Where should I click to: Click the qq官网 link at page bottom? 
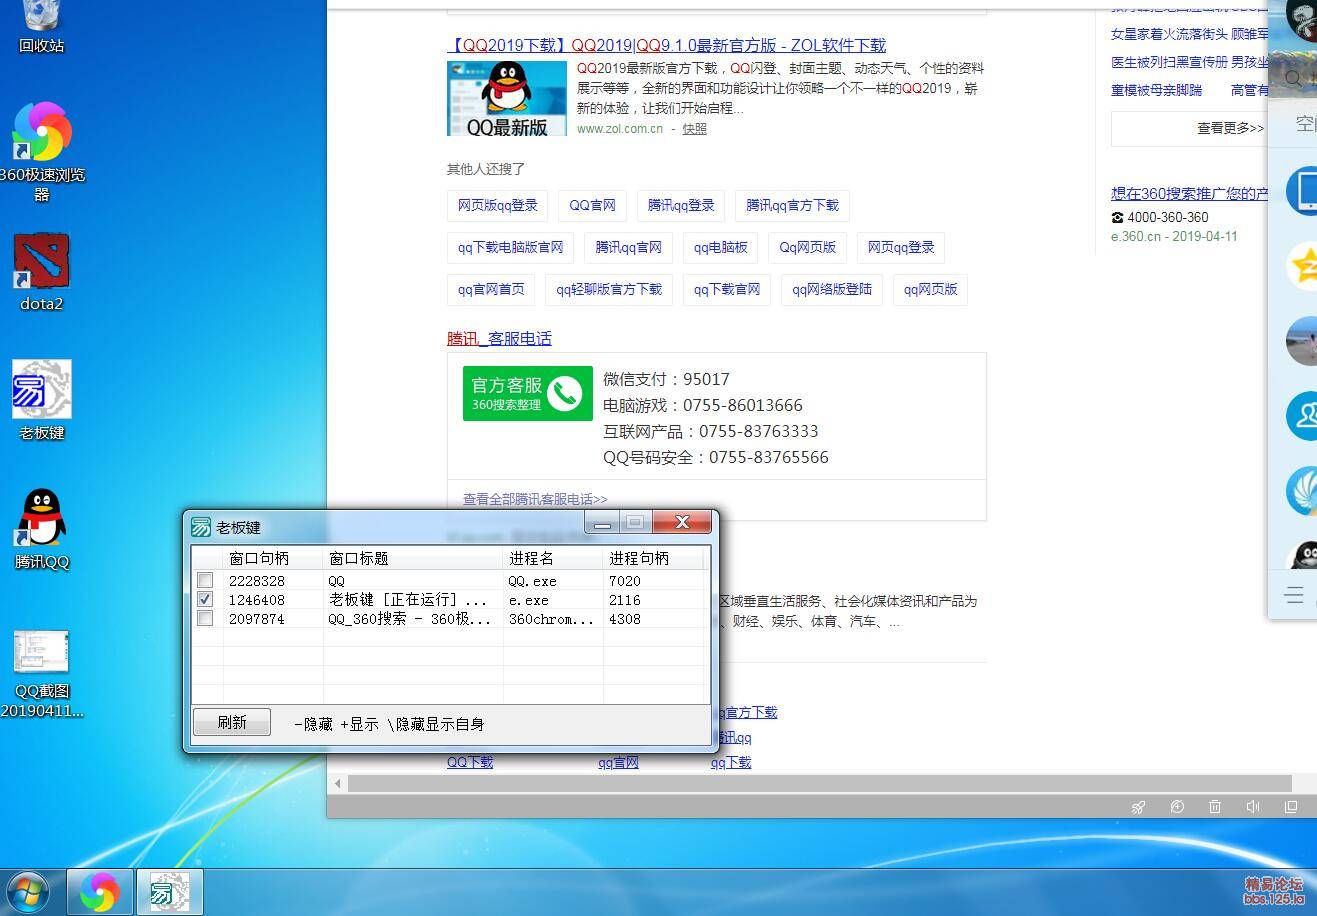coord(618,762)
